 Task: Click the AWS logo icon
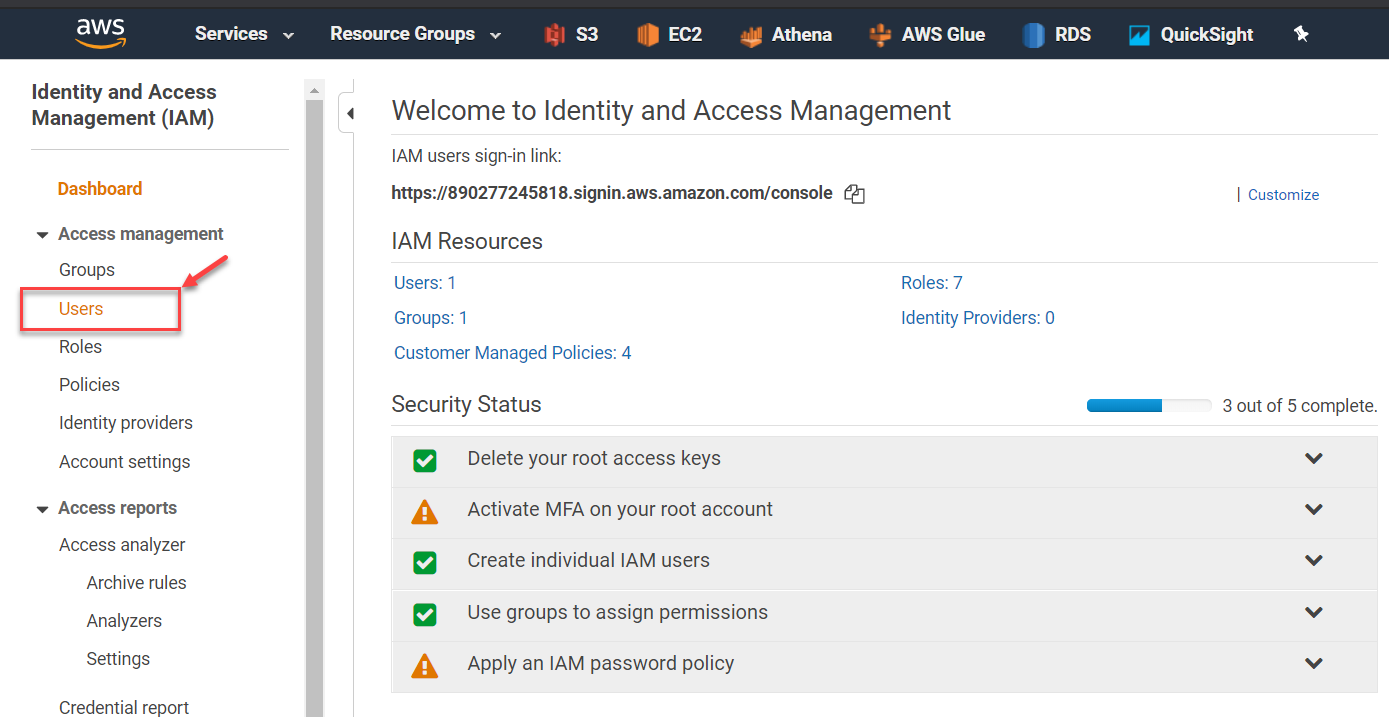100,33
